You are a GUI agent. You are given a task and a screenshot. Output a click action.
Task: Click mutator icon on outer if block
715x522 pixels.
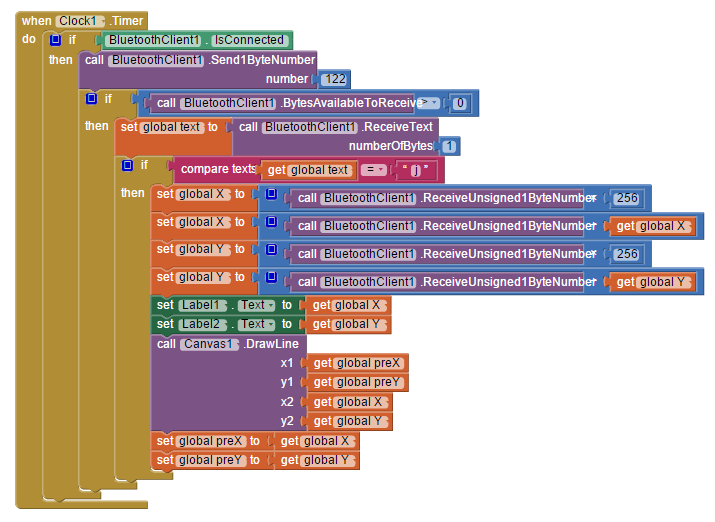55,40
